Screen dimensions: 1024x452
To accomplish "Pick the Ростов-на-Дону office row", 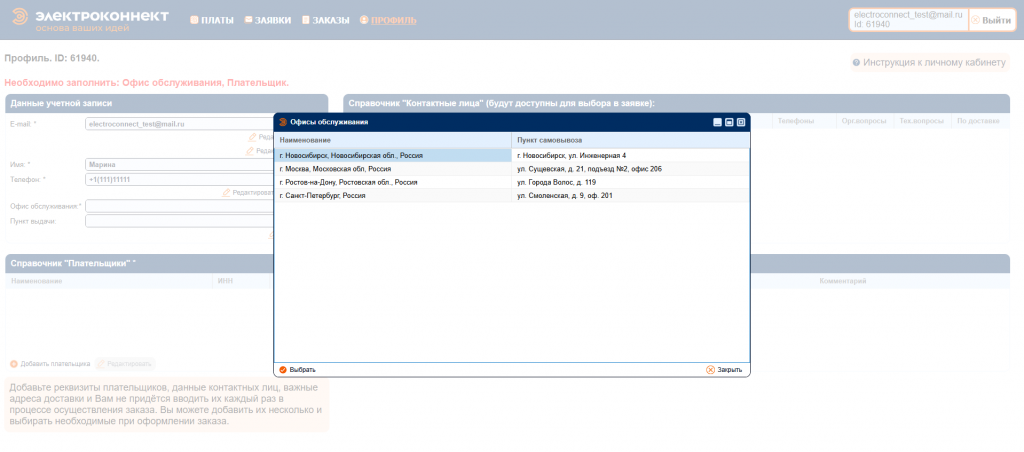I will click(392, 183).
